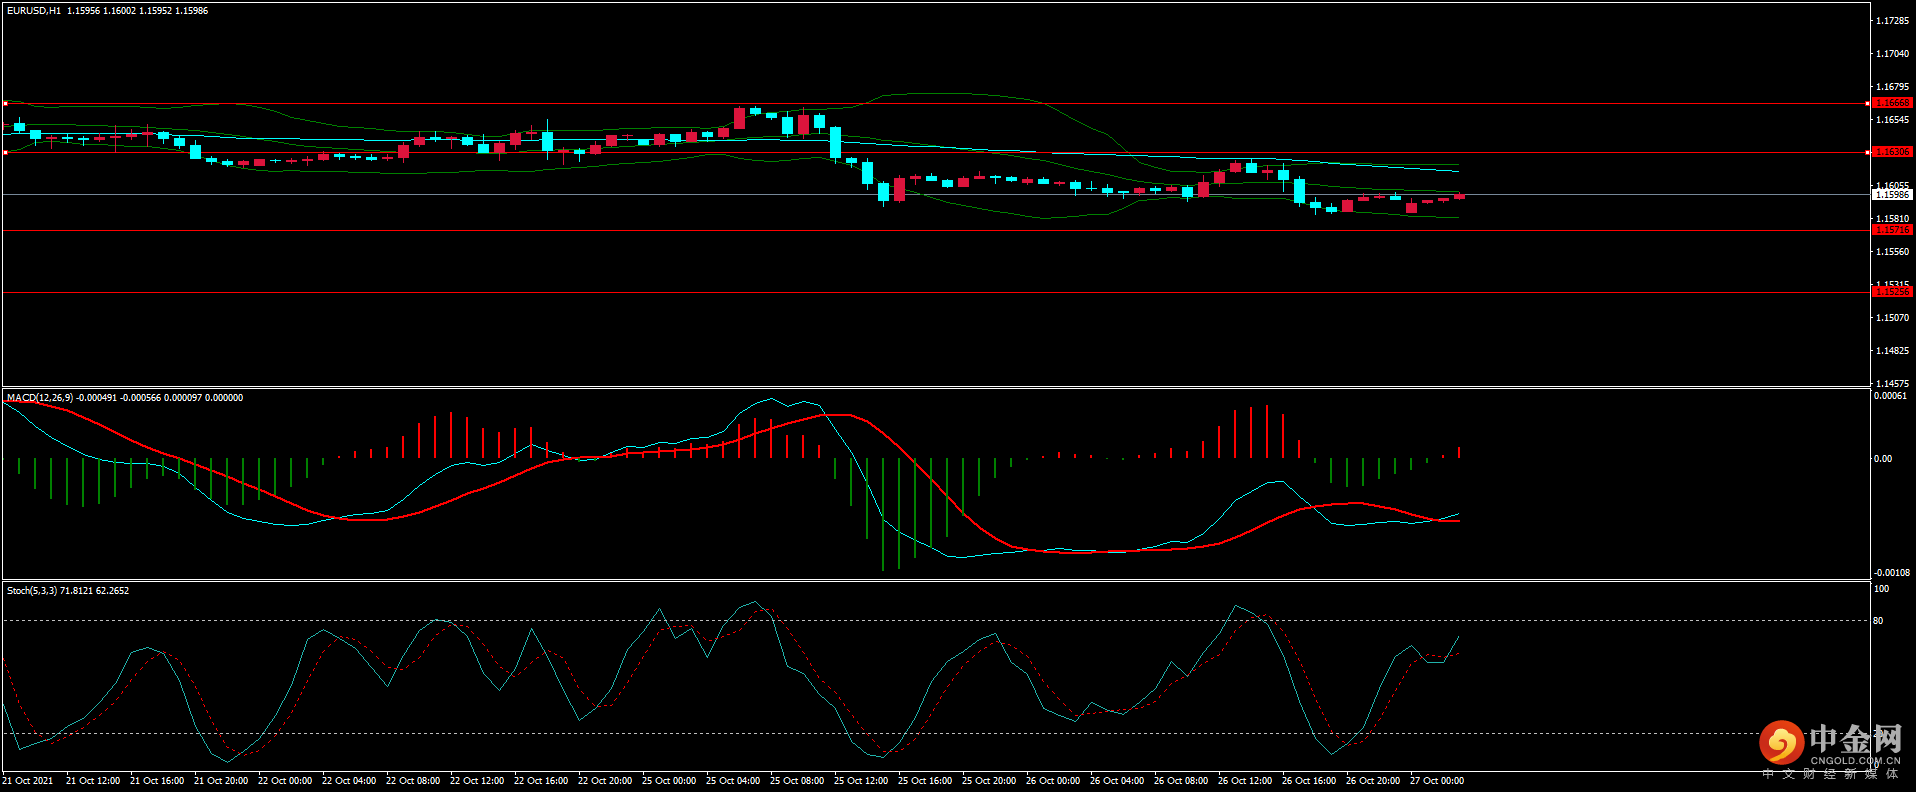Click the Stochastic 80 level value
Viewport: 1916px width, 792px height.
[1878, 621]
